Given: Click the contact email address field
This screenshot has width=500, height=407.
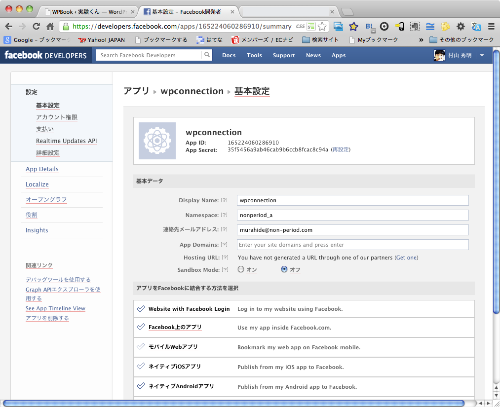Looking at the screenshot, I should [353, 230].
